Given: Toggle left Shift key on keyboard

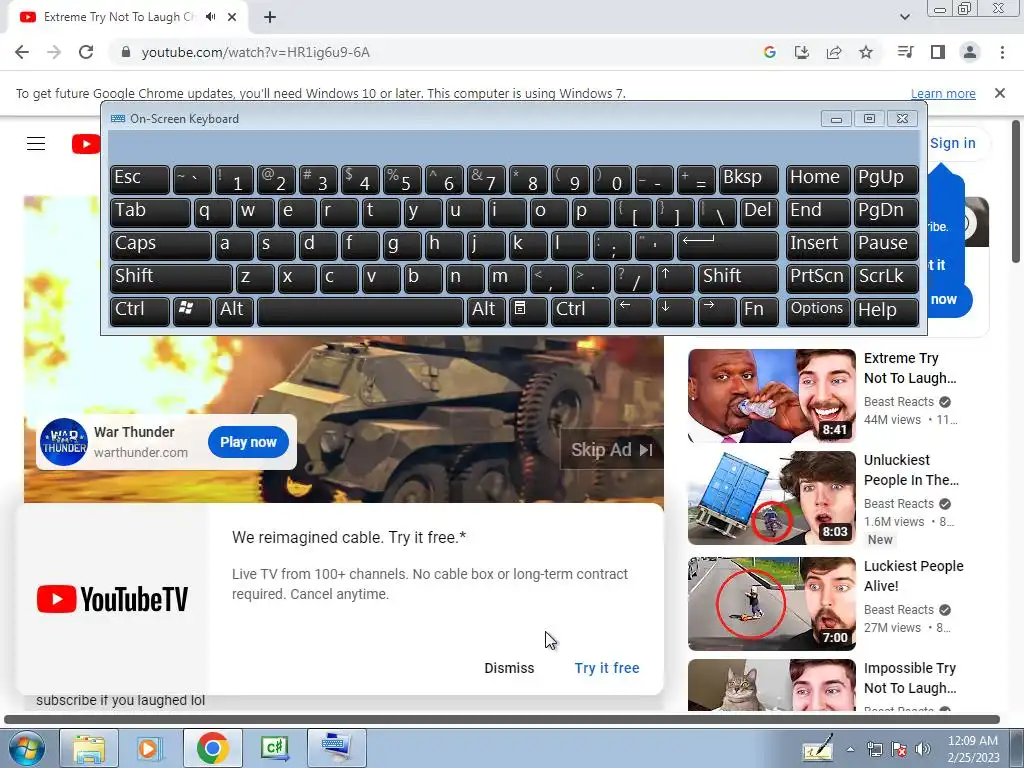Looking at the screenshot, I should point(171,278).
